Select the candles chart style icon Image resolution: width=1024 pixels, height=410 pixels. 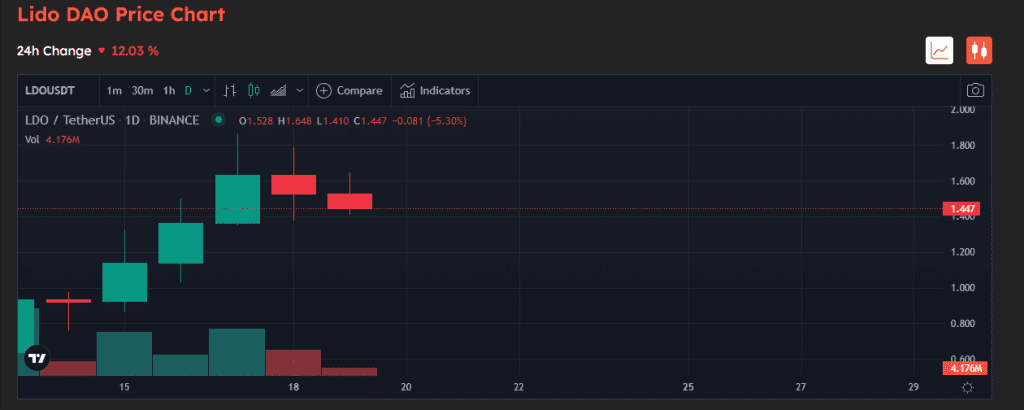coord(254,91)
